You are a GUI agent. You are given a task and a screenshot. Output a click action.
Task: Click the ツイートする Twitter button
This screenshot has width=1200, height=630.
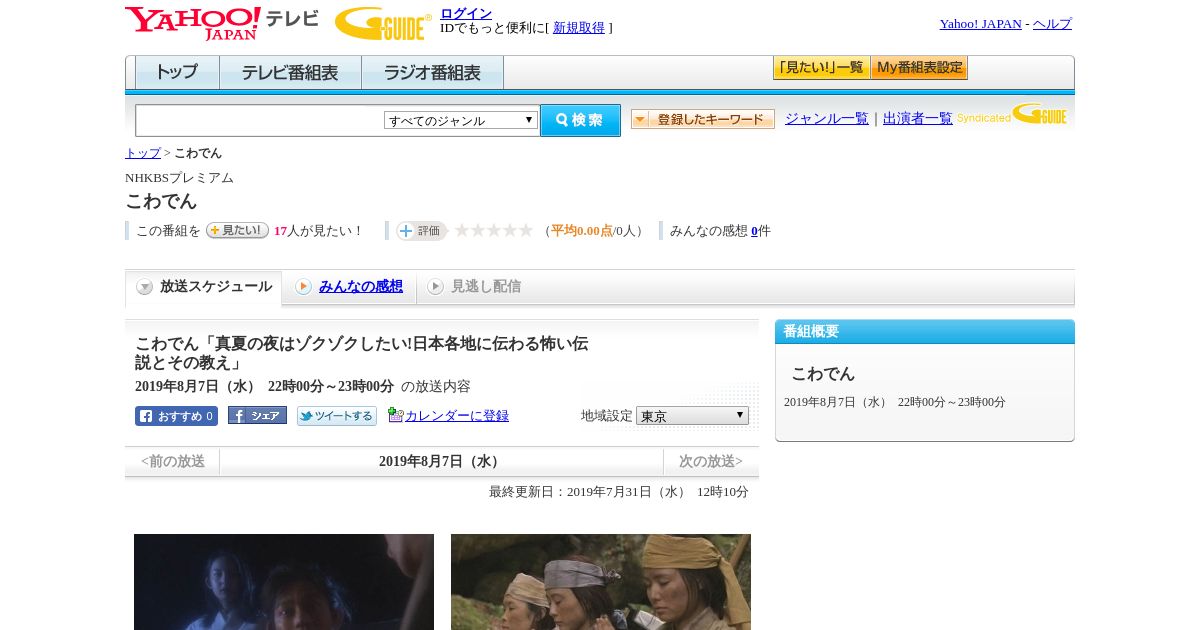tap(336, 416)
